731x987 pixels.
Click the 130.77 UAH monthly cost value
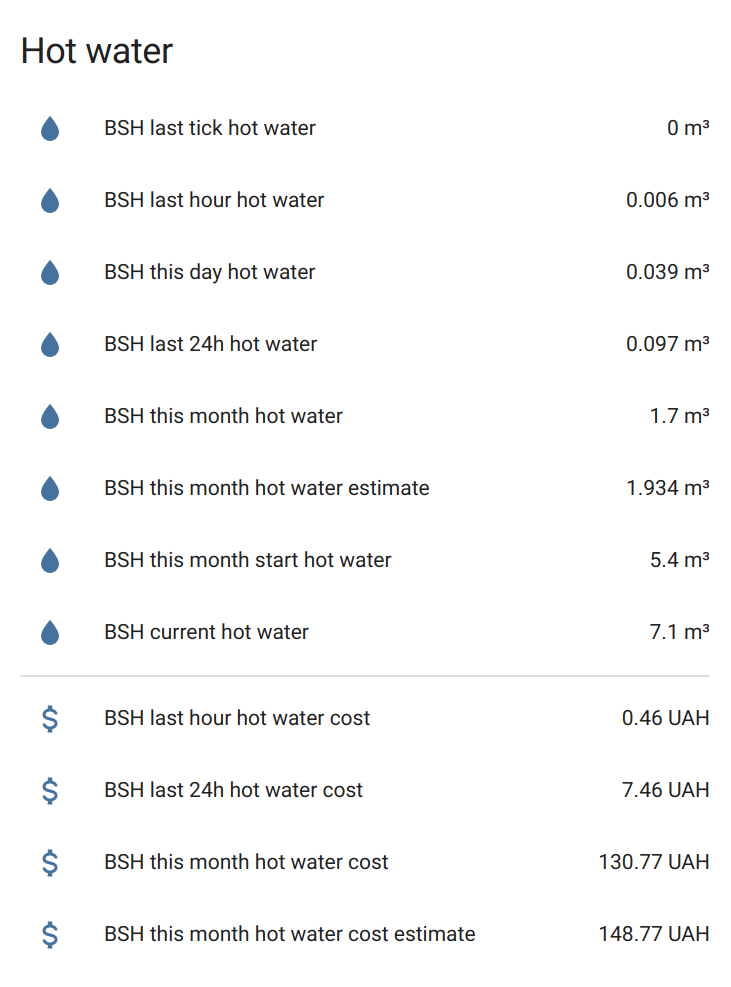click(654, 862)
